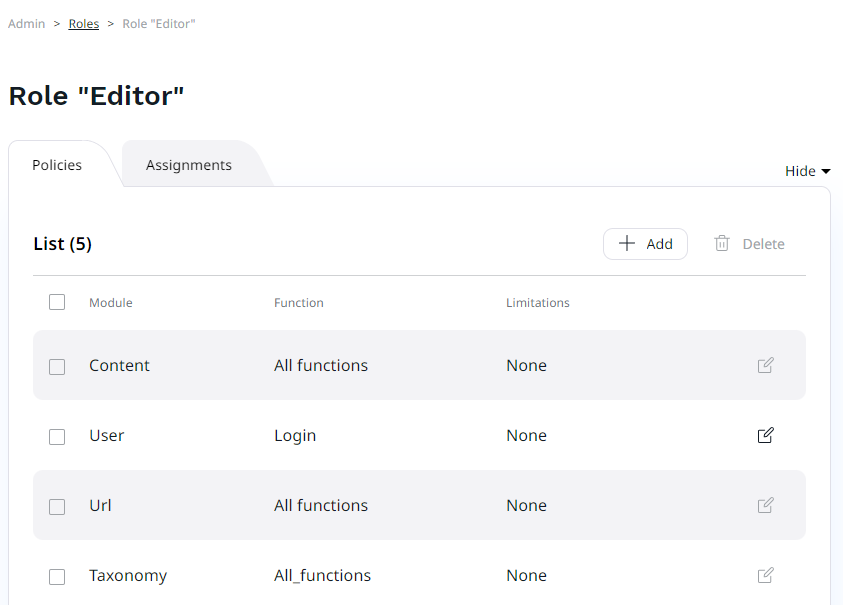The image size is (843, 605).
Task: Click the Limitations column header
Action: [x=538, y=303]
